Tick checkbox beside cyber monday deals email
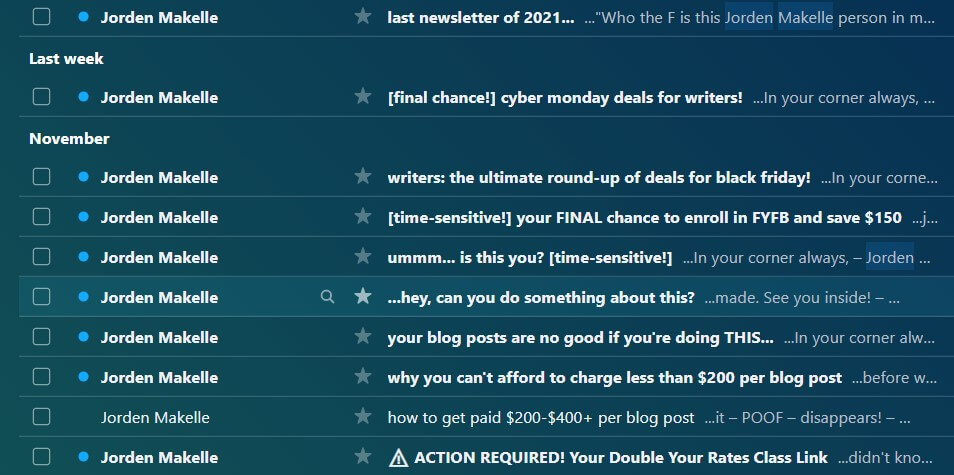 coord(41,97)
